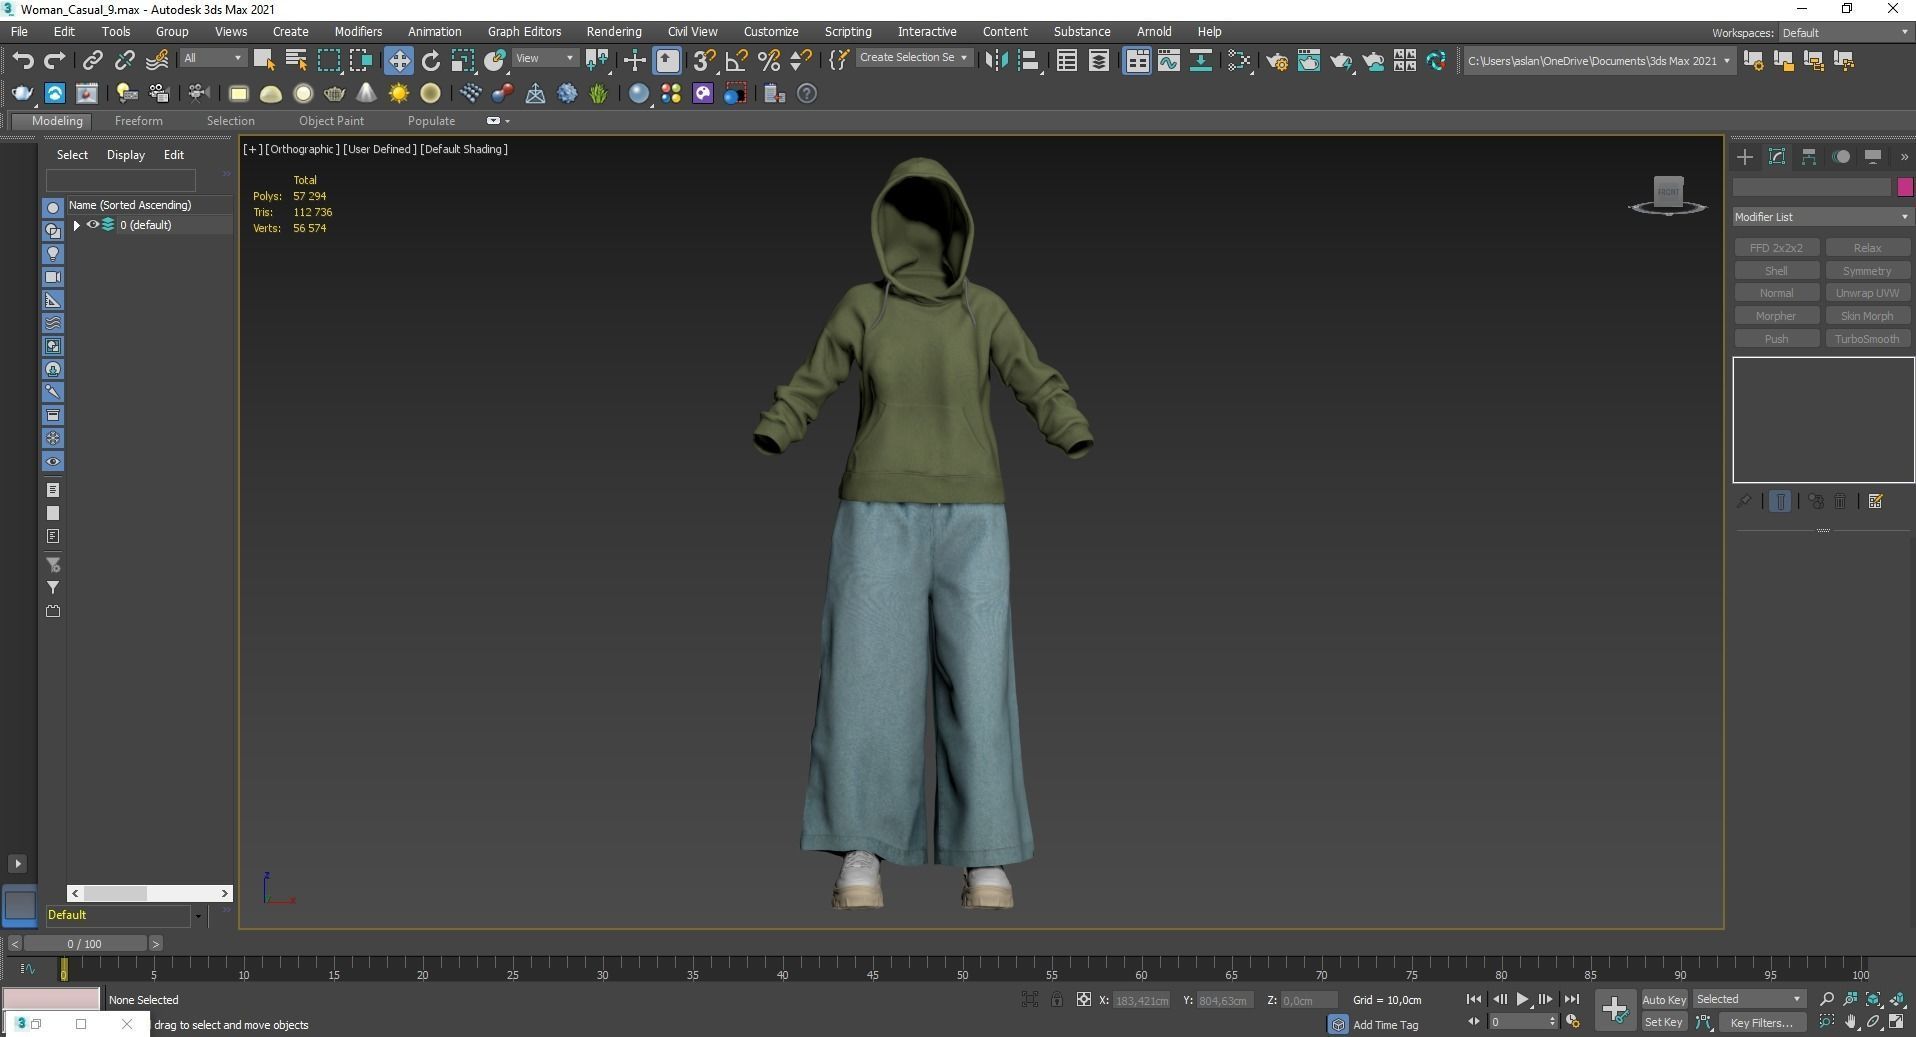Click the ViewCube front face
Image resolution: width=1916 pixels, height=1037 pixels.
1668,191
